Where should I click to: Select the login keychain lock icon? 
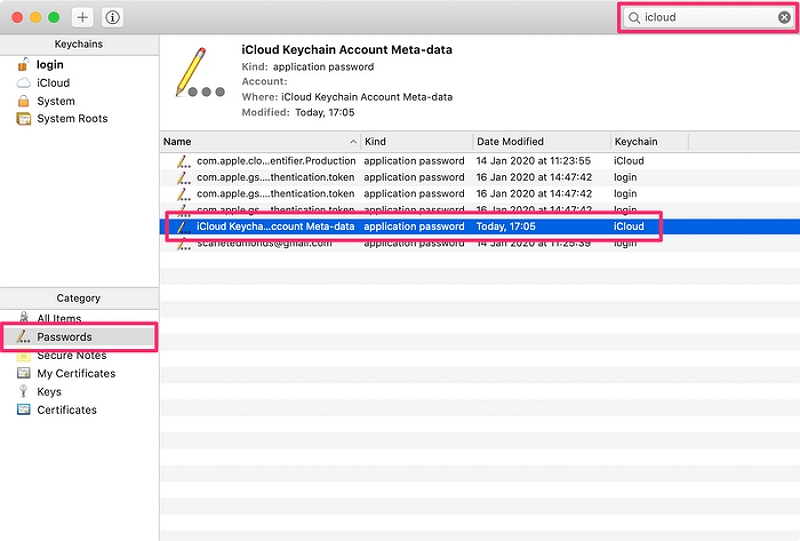tap(23, 64)
